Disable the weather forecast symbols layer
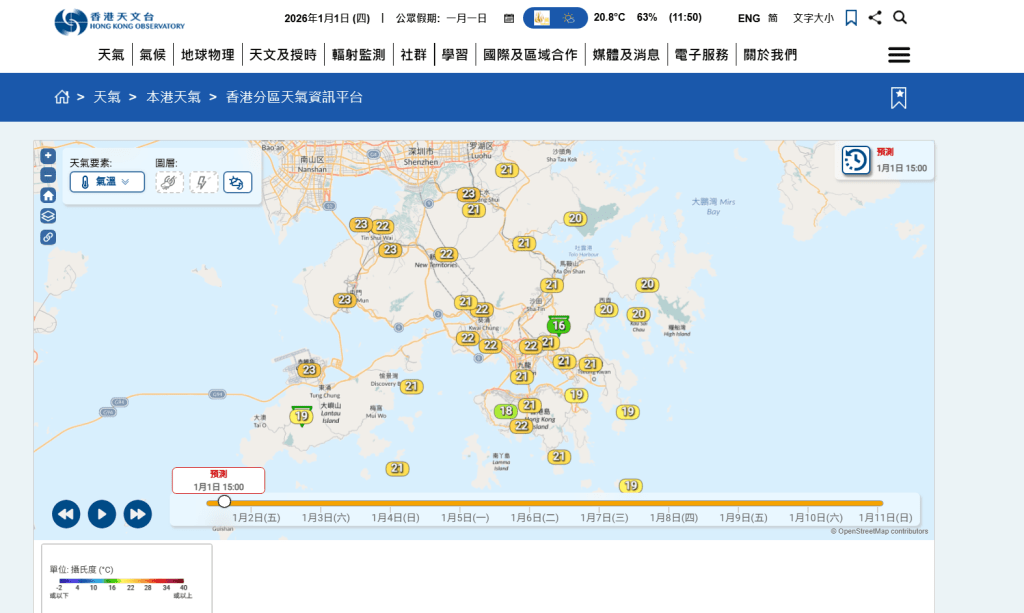1024x613 pixels. (x=238, y=182)
